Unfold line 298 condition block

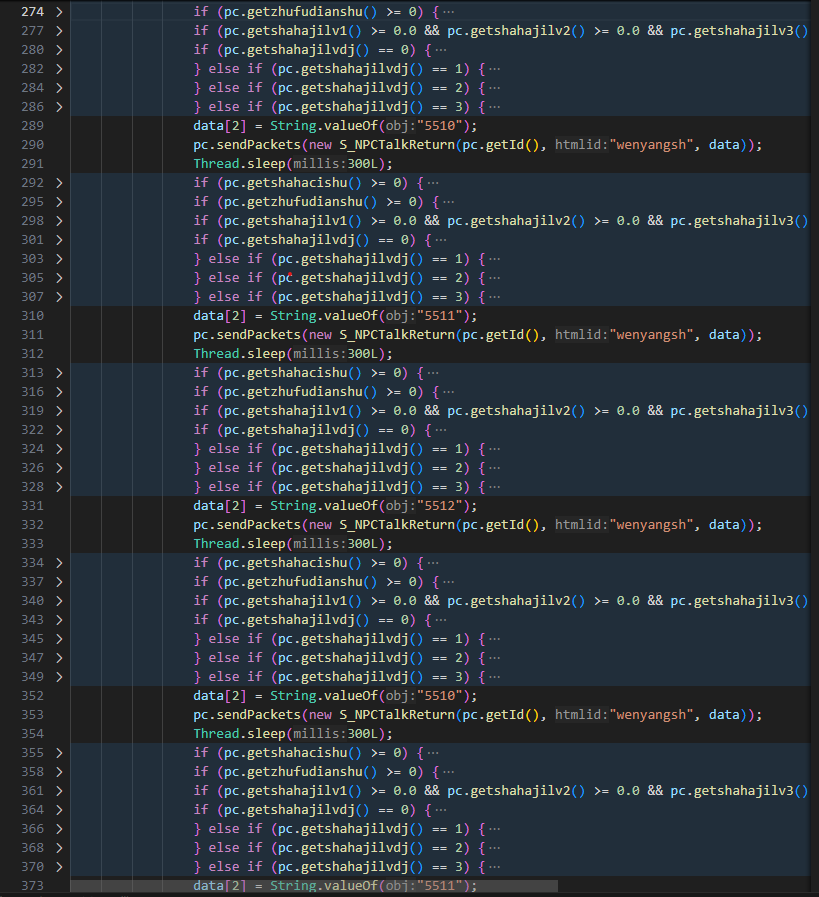(x=59, y=221)
